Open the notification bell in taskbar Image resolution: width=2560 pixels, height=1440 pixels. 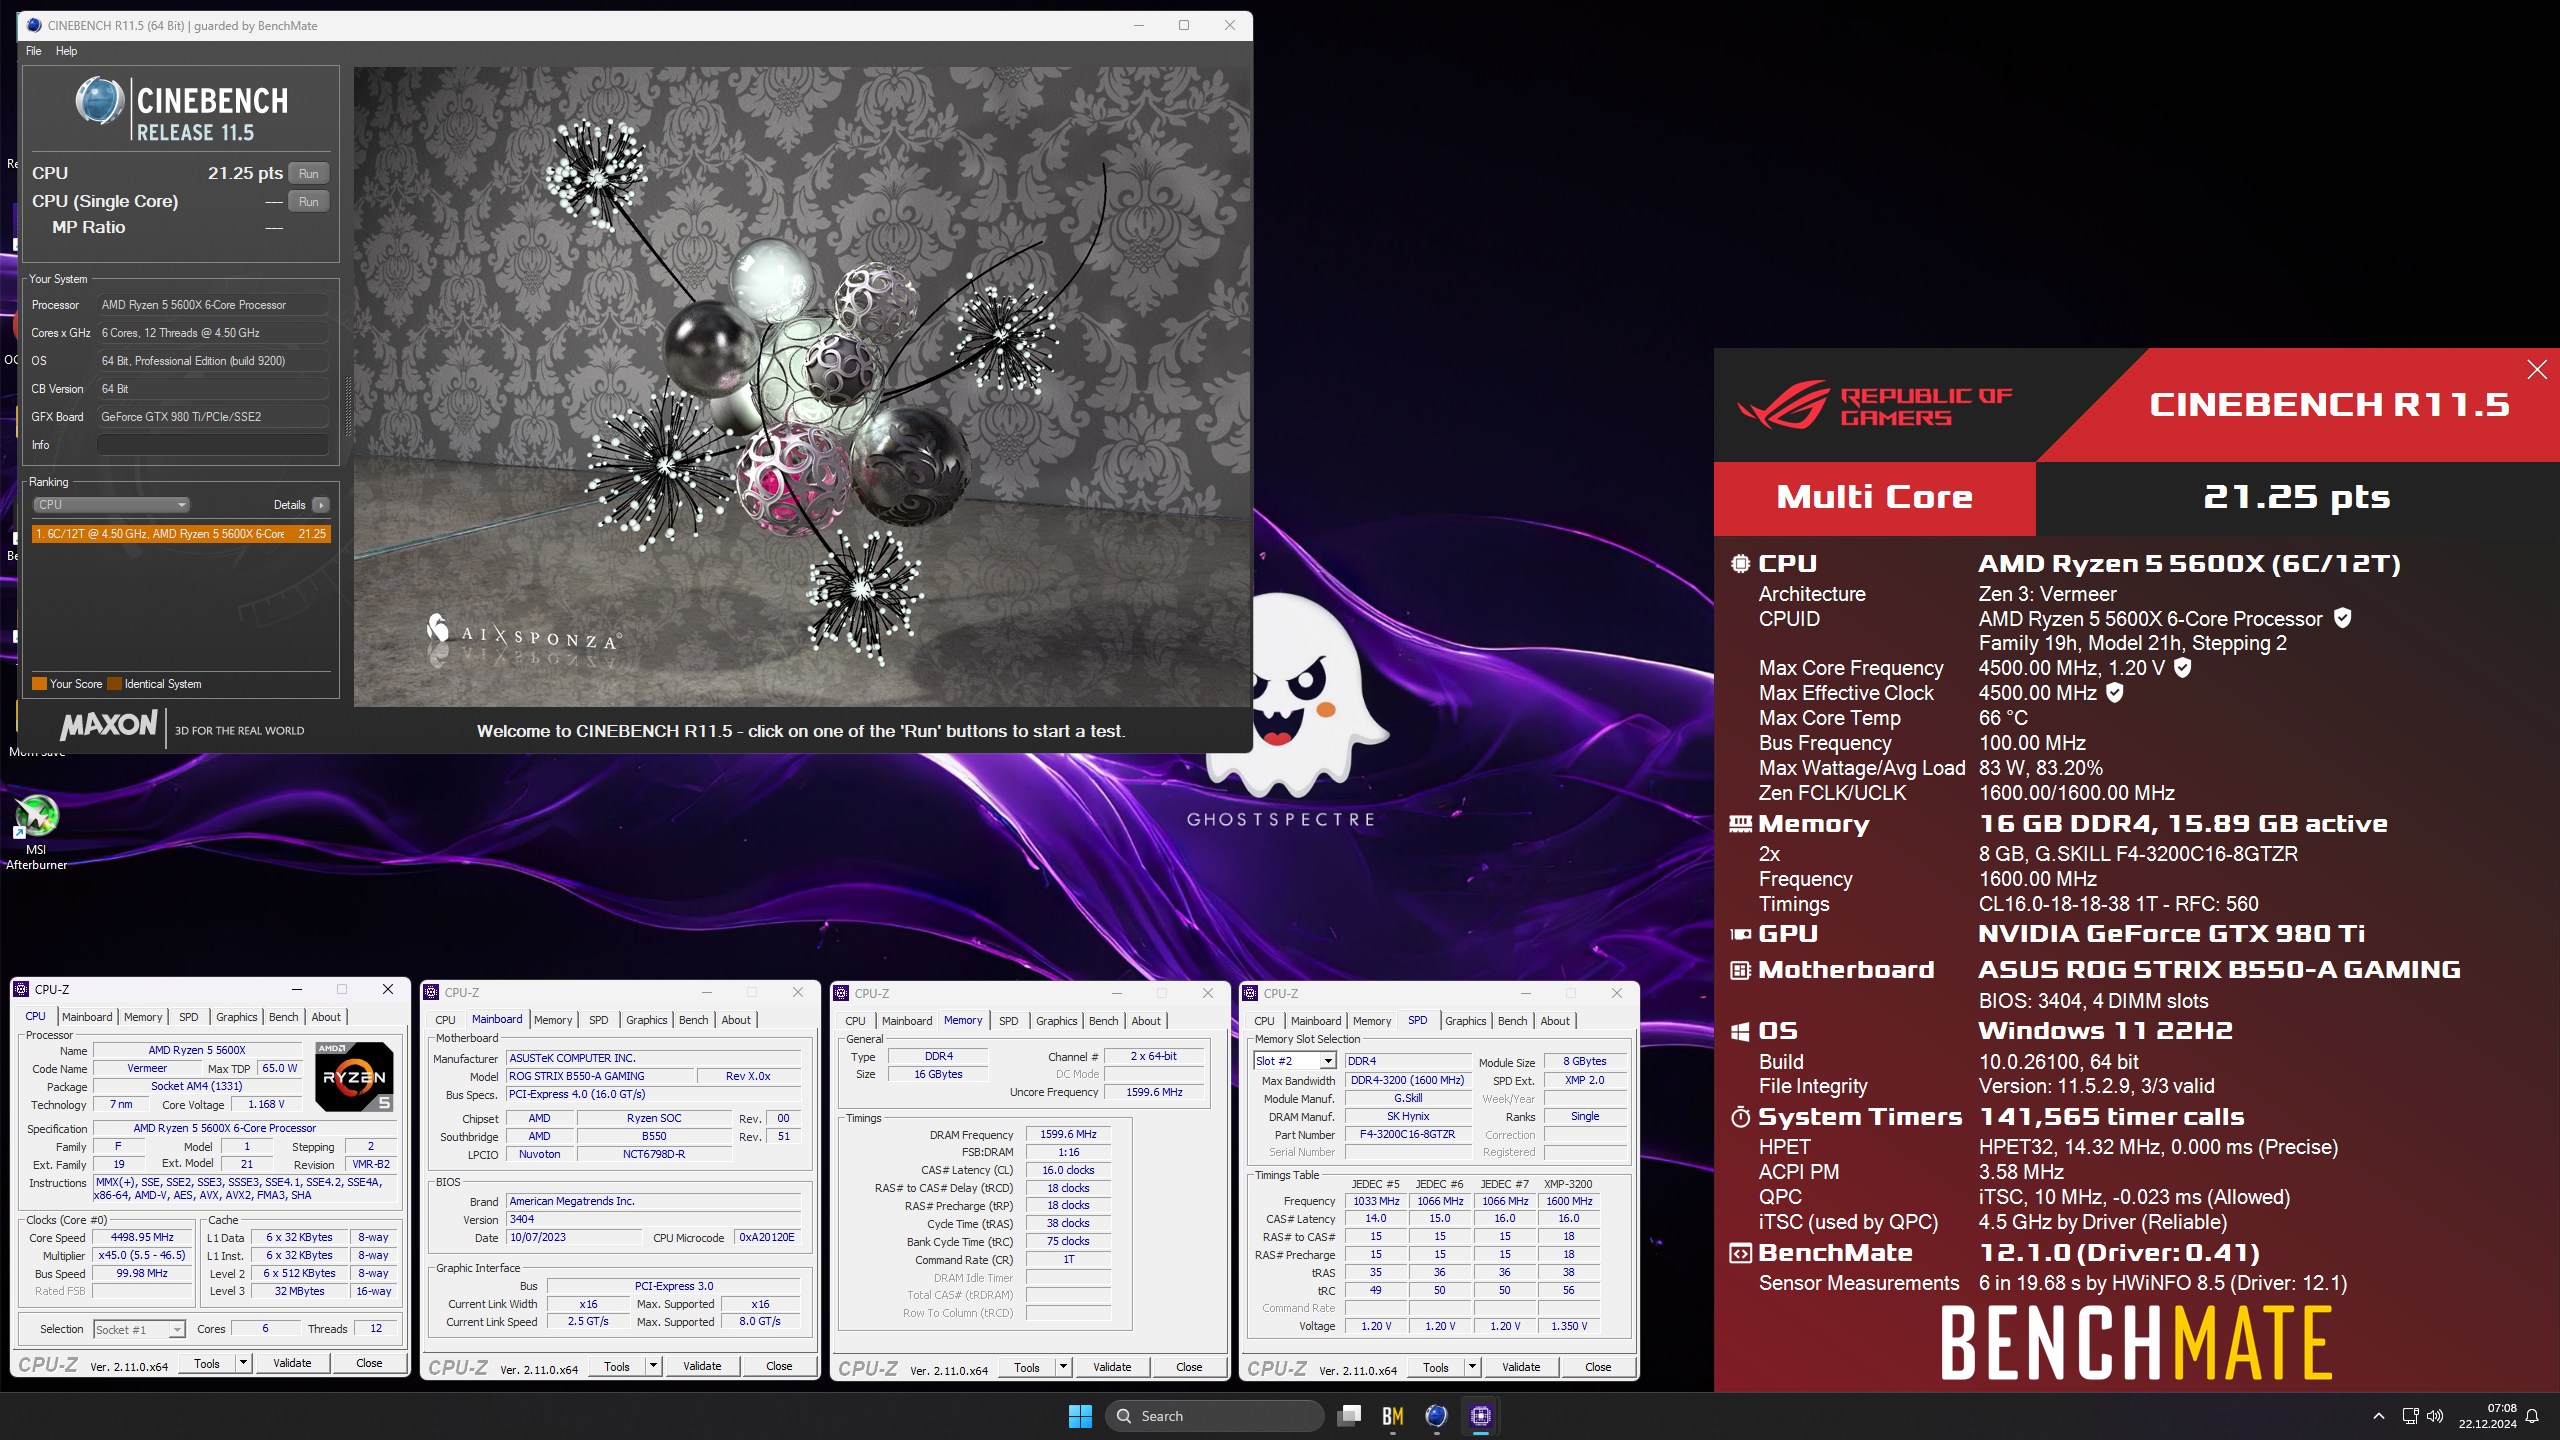(2532, 1416)
